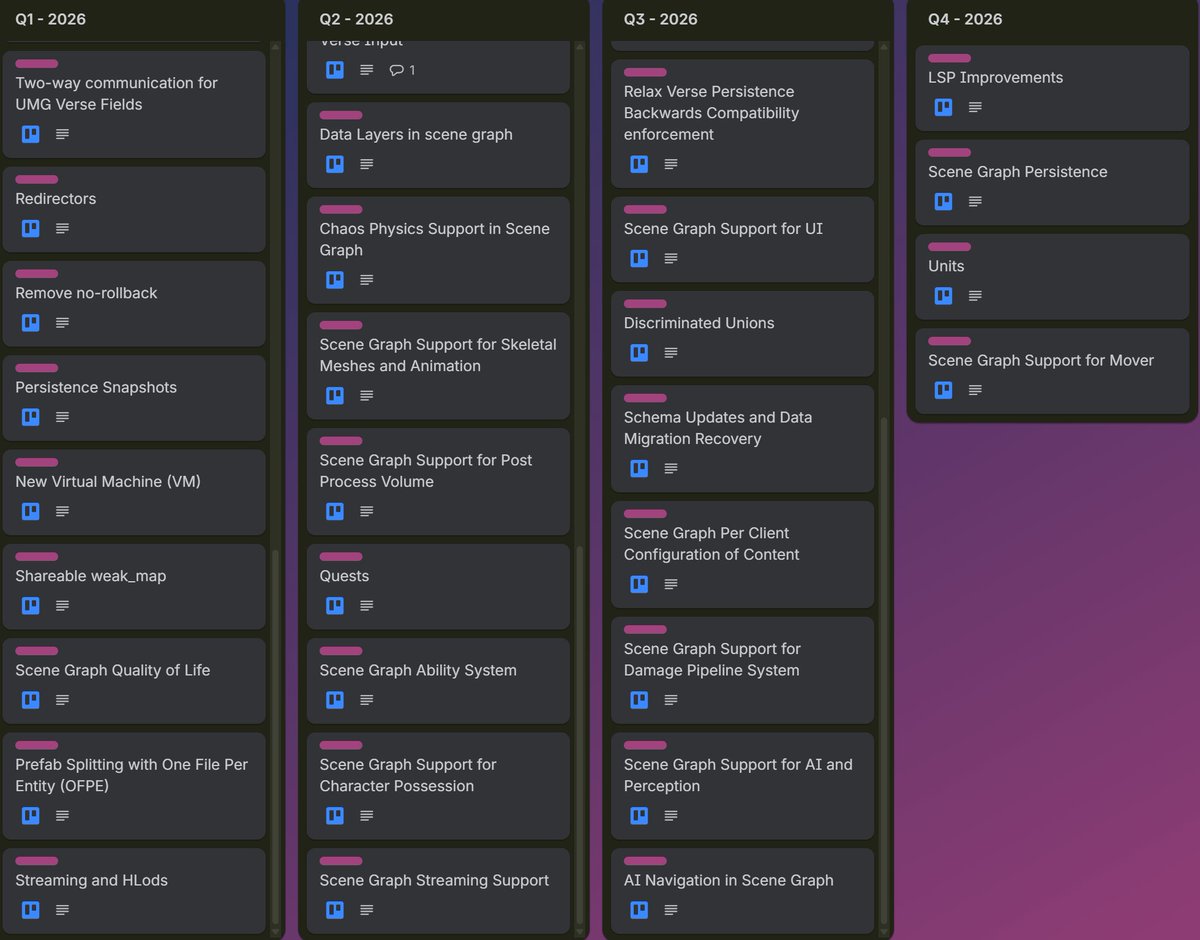Open the Streaming and HLods card
Viewport: 1200px width, 940px height.
pos(134,891)
